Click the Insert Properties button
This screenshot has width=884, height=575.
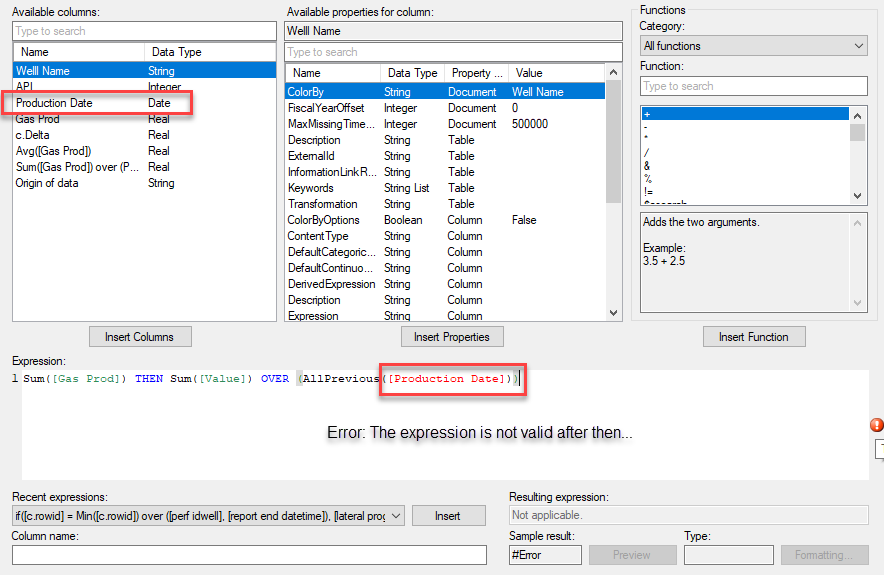click(x=452, y=337)
